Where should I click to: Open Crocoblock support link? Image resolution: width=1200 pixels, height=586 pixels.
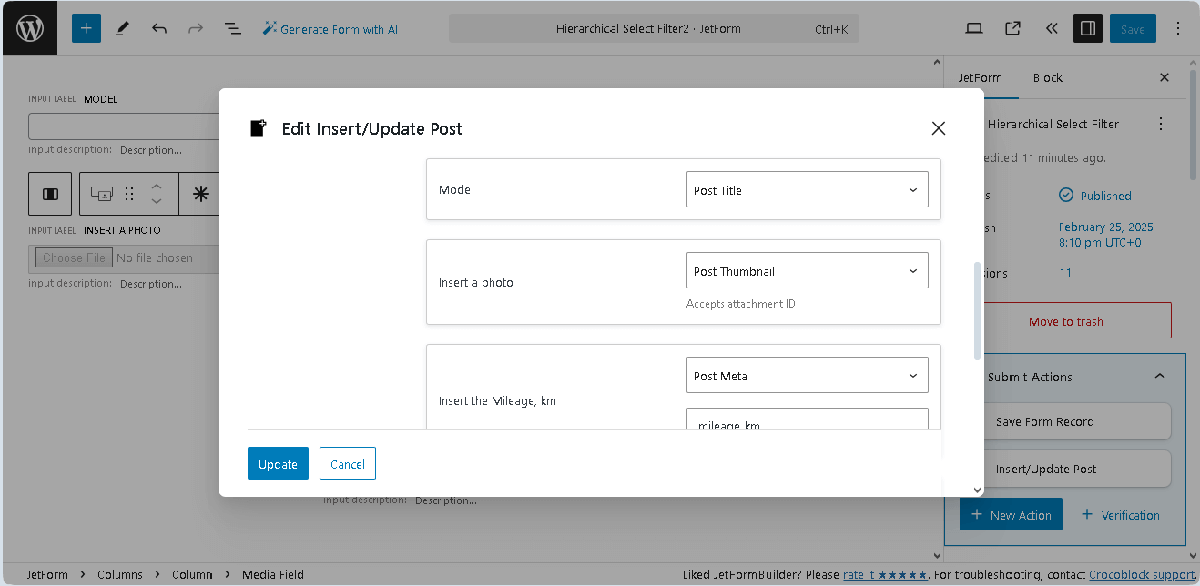(x=1147, y=574)
